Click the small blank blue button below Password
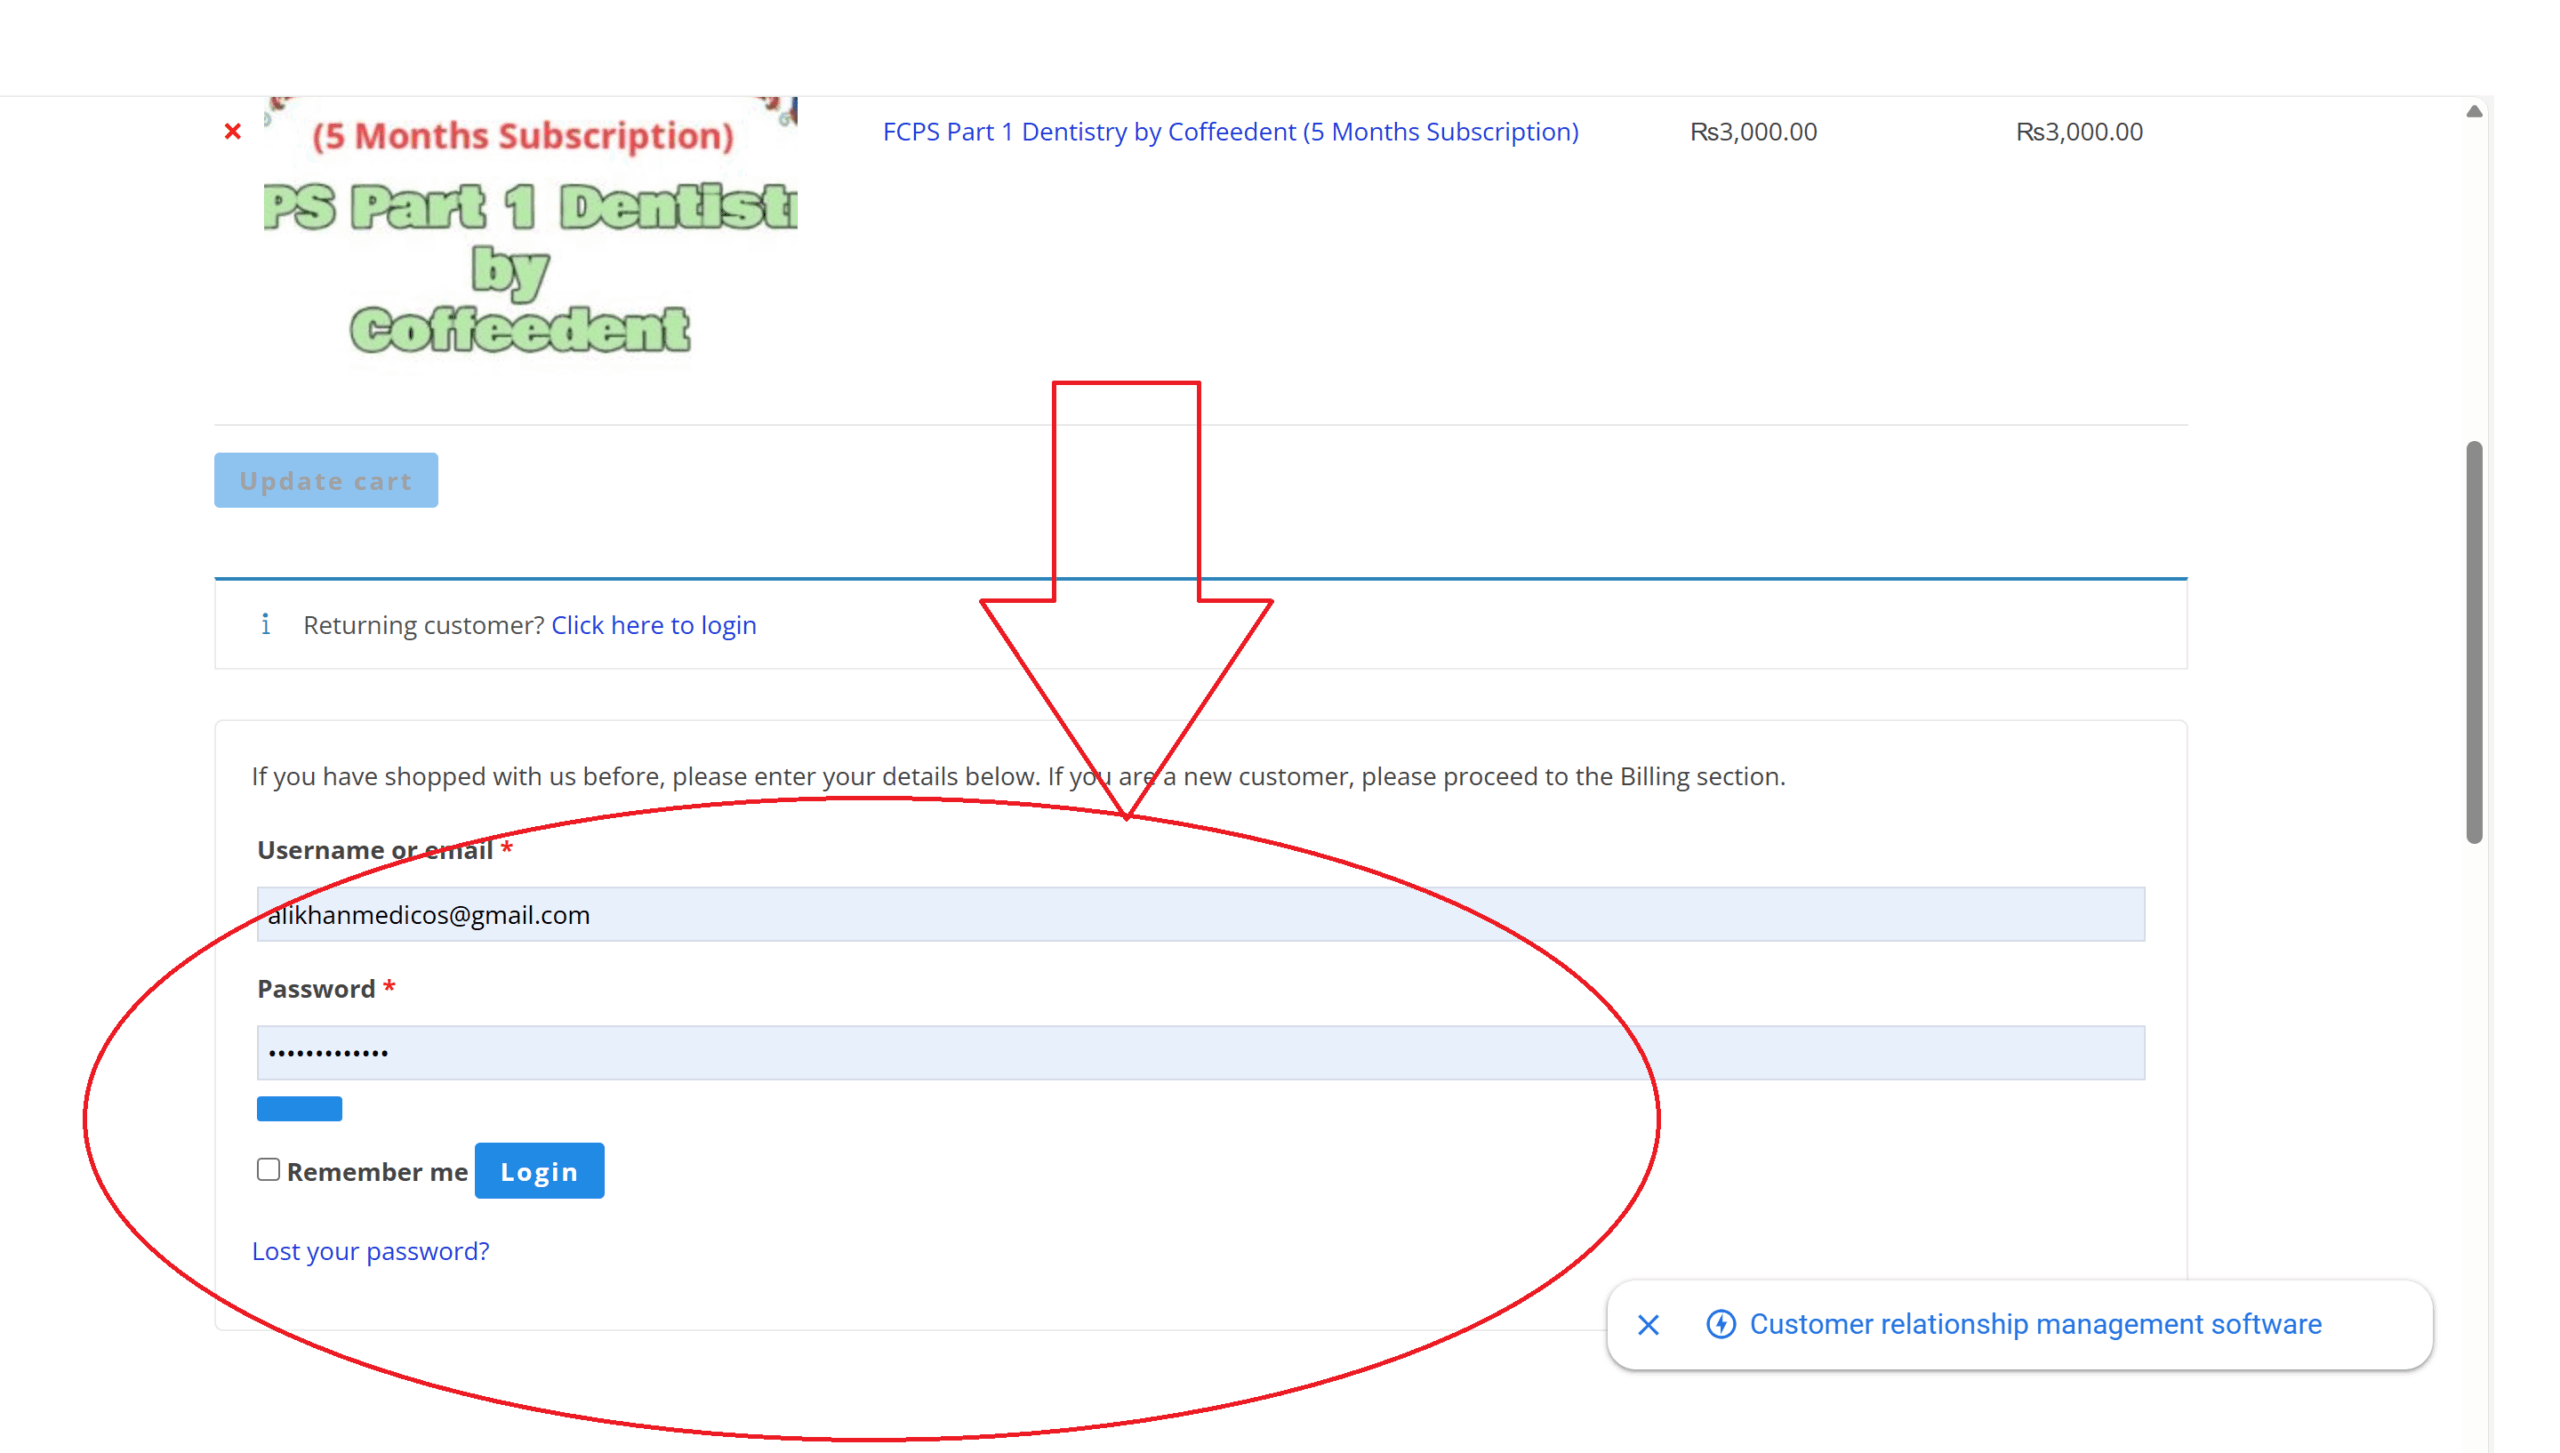Screen dimensions: 2560x1453 tap(299, 1108)
